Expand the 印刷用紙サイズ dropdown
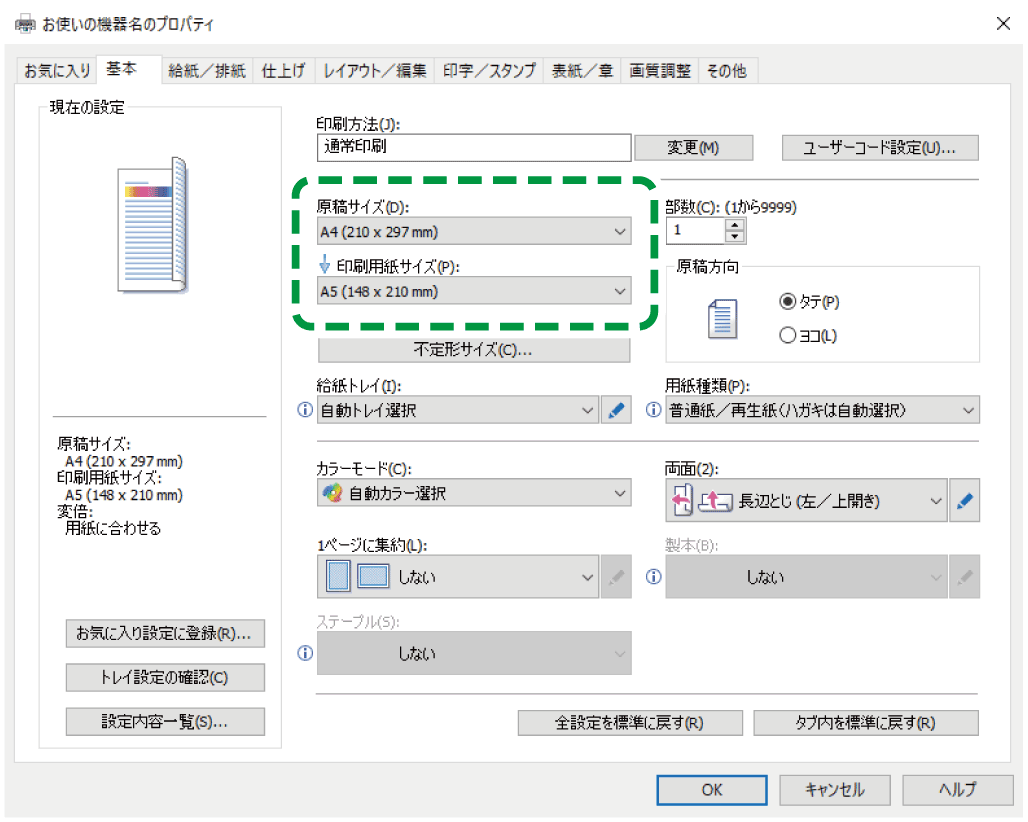Screen dimensions: 1028x822 coord(473,292)
